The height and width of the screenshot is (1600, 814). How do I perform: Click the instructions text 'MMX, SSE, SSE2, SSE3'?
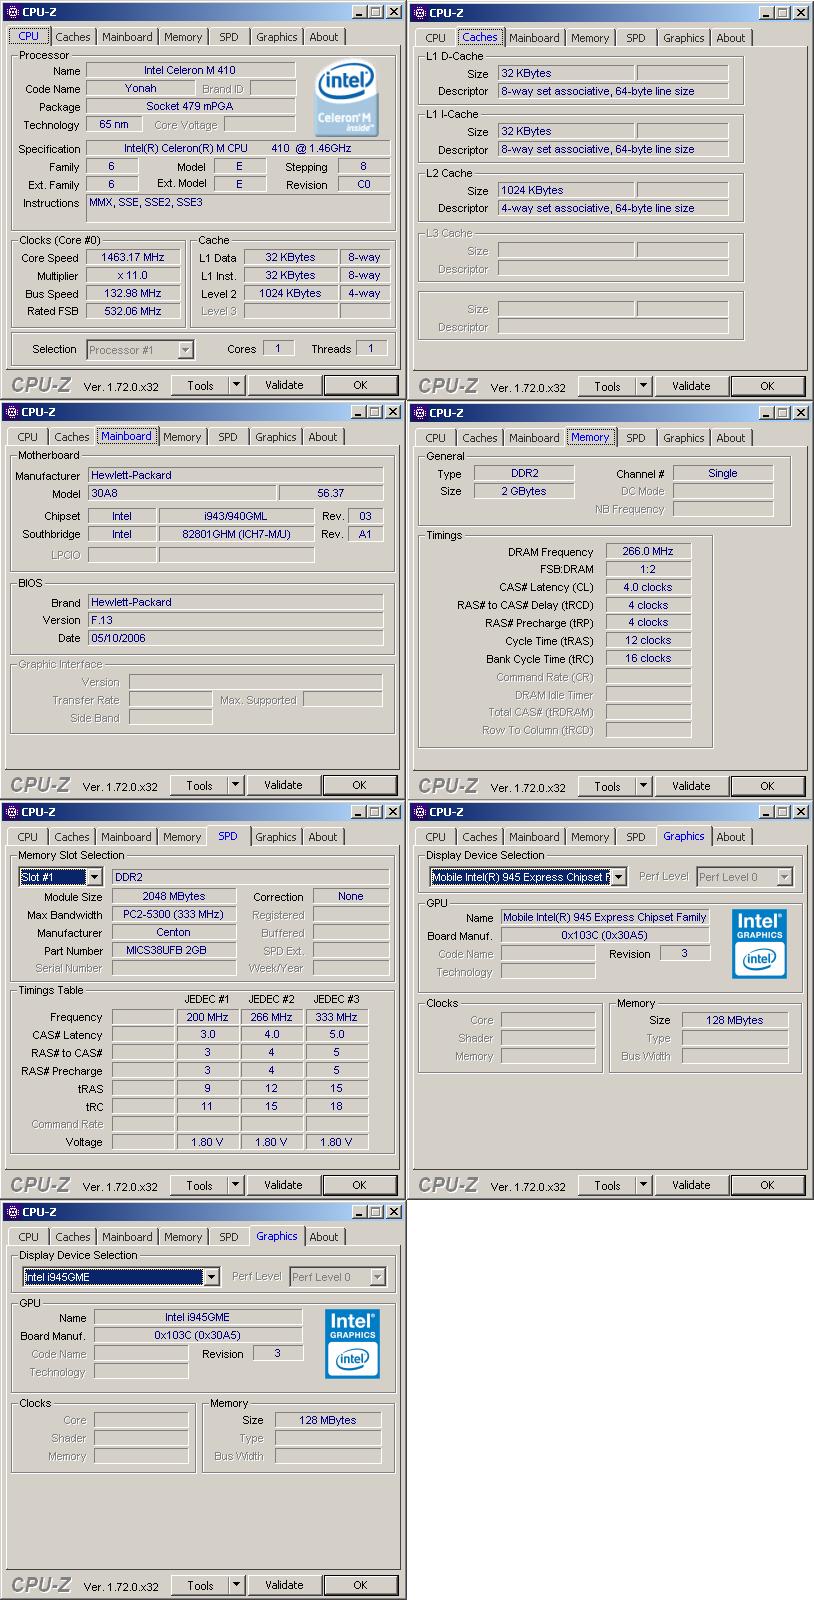pyautogui.click(x=146, y=202)
